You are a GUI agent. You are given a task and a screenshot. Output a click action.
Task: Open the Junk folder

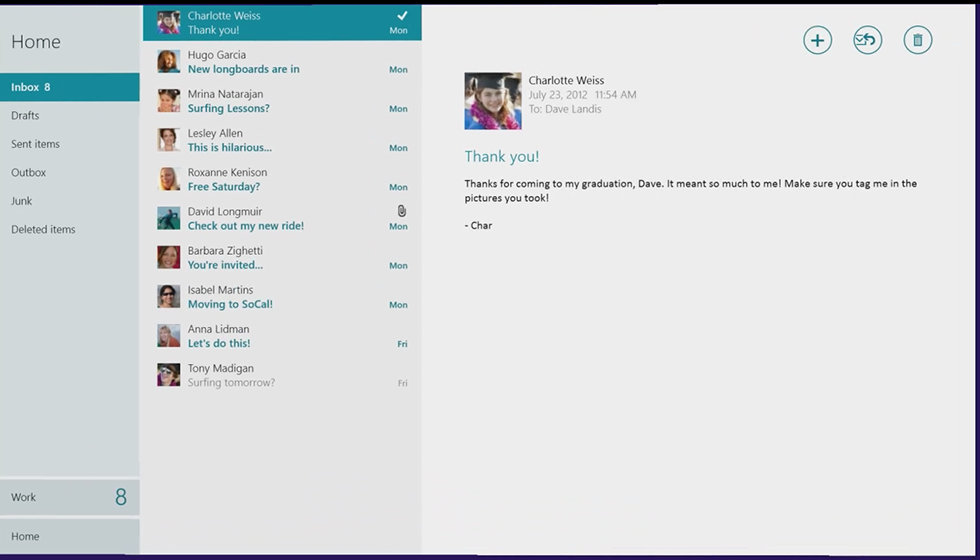click(x=22, y=201)
